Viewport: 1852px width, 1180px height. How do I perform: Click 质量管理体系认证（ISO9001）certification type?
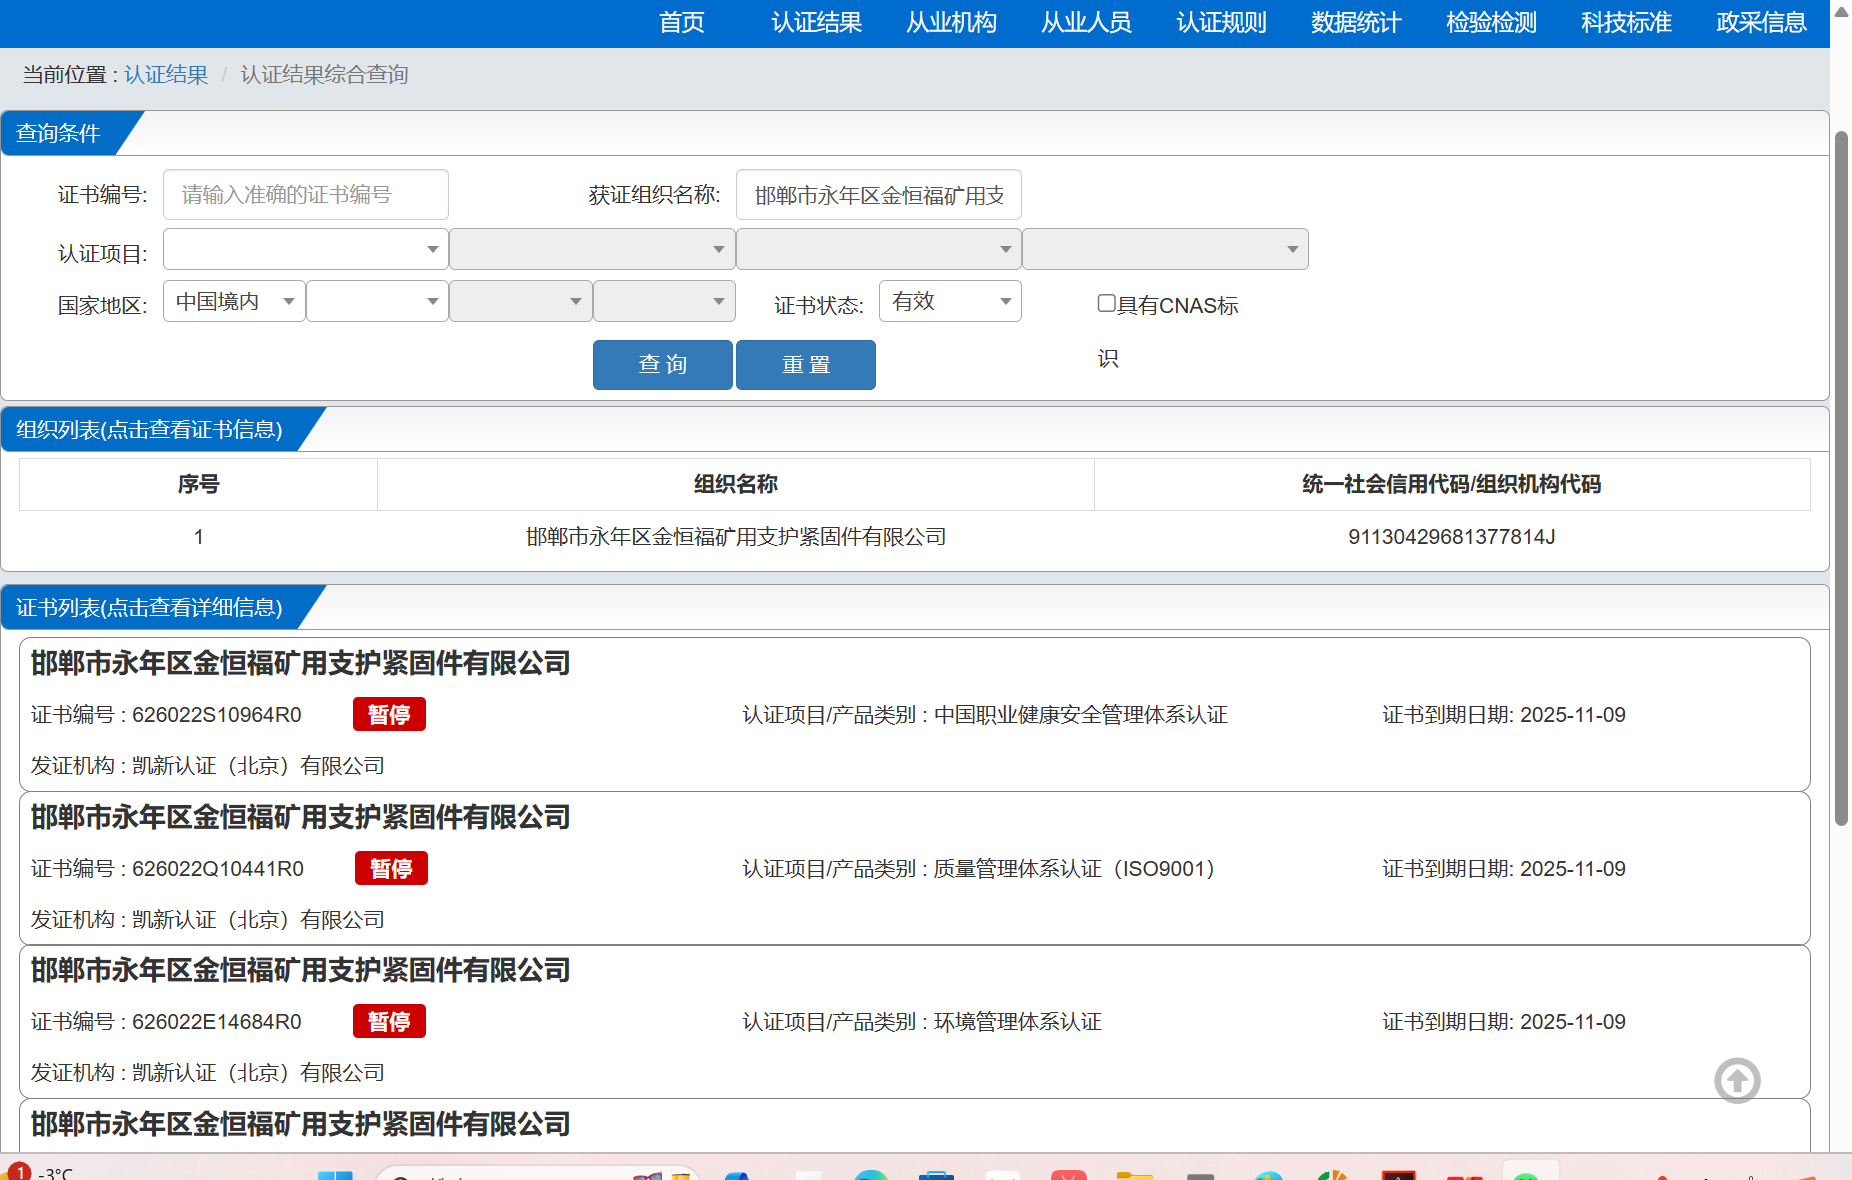point(1075,869)
